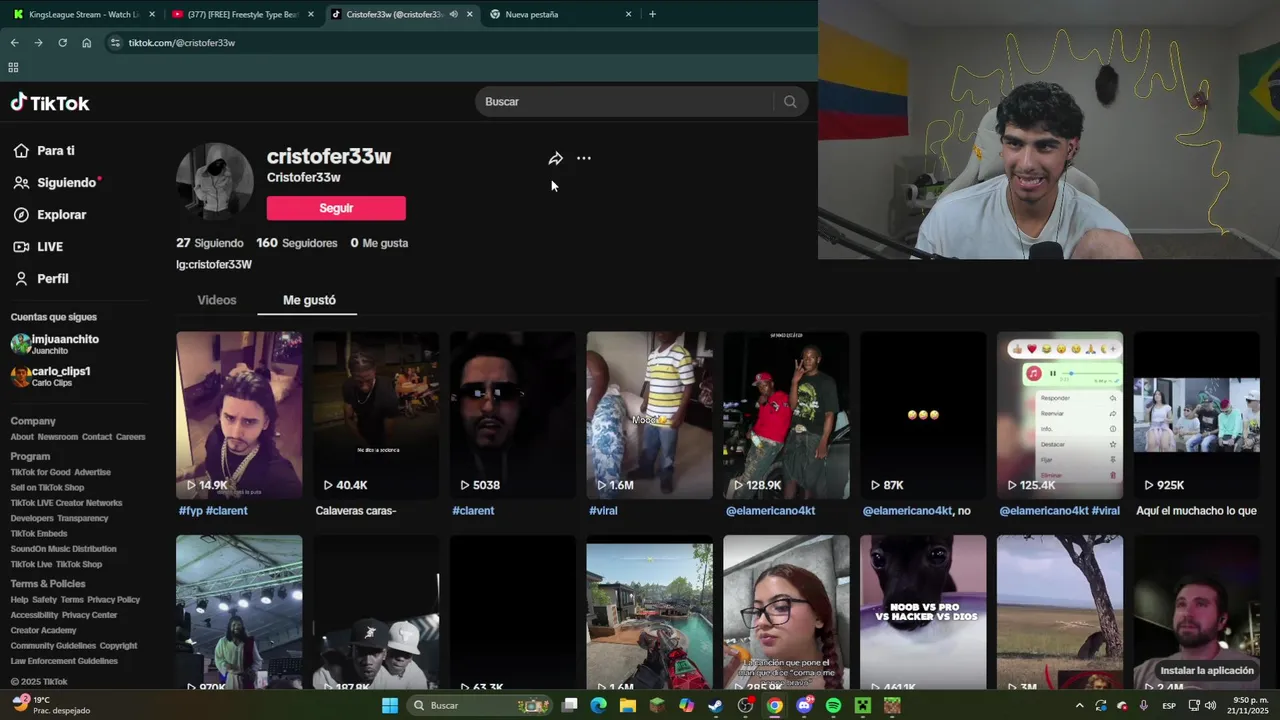The width and height of the screenshot is (1280, 720).
Task: Select the Me gustó tab
Action: coord(309,300)
